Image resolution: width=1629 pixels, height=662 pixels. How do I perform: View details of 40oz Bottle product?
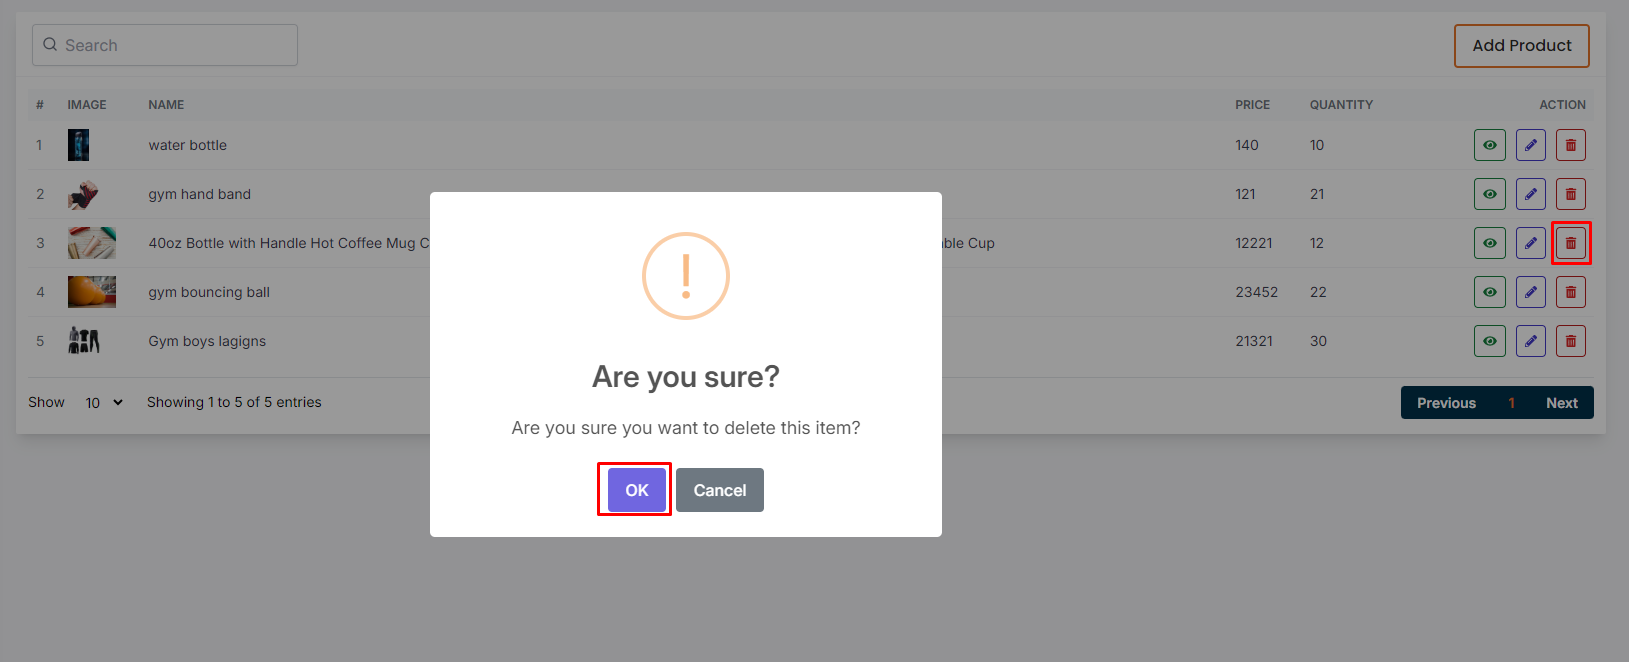[1489, 243]
